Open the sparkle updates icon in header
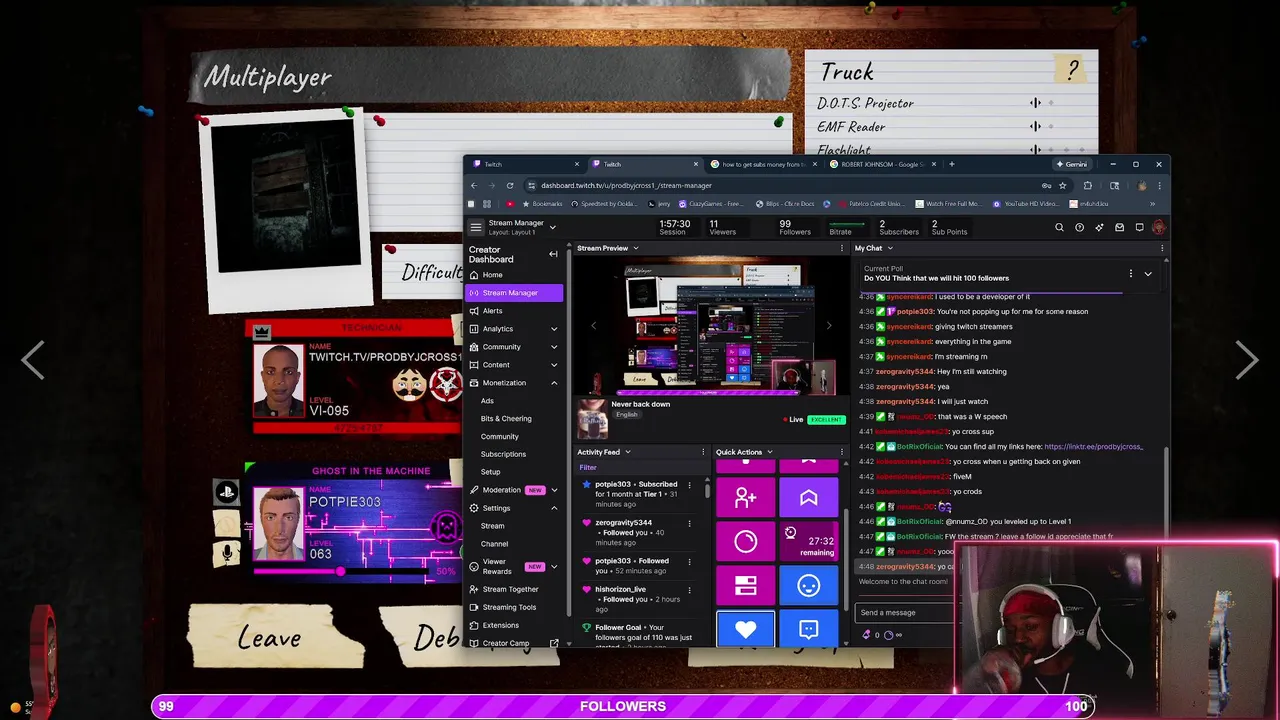This screenshot has height=720, width=1280. click(x=1099, y=227)
